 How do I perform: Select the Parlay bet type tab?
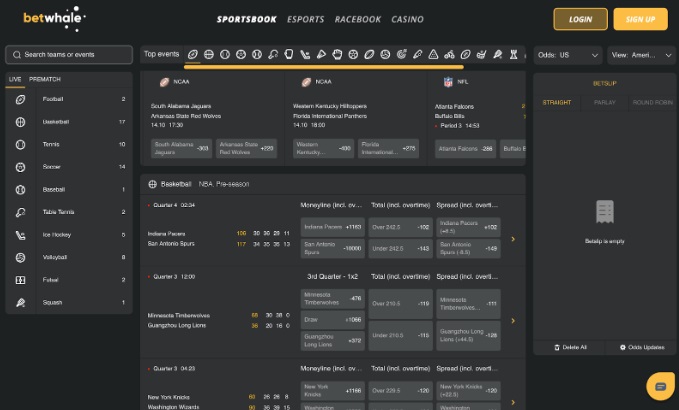tap(604, 102)
